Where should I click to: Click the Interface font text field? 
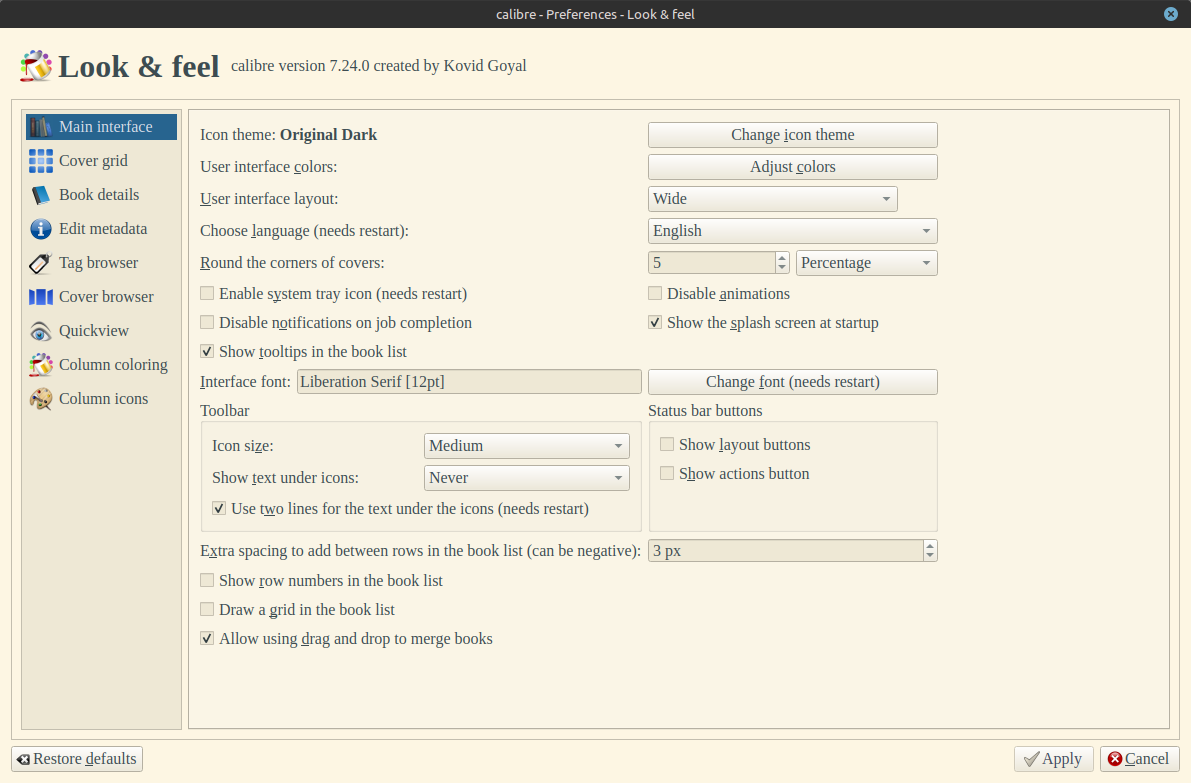[469, 382]
